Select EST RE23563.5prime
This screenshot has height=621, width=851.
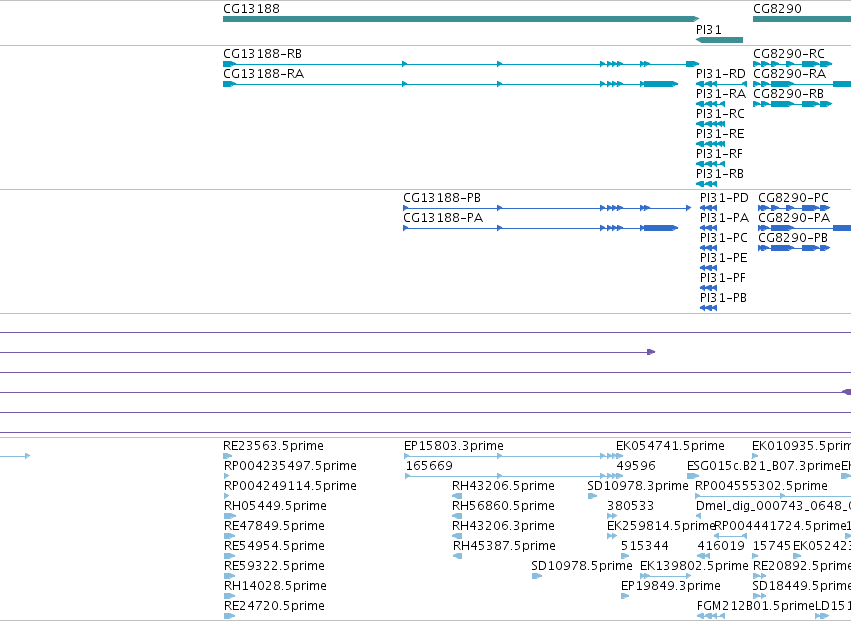[273, 446]
